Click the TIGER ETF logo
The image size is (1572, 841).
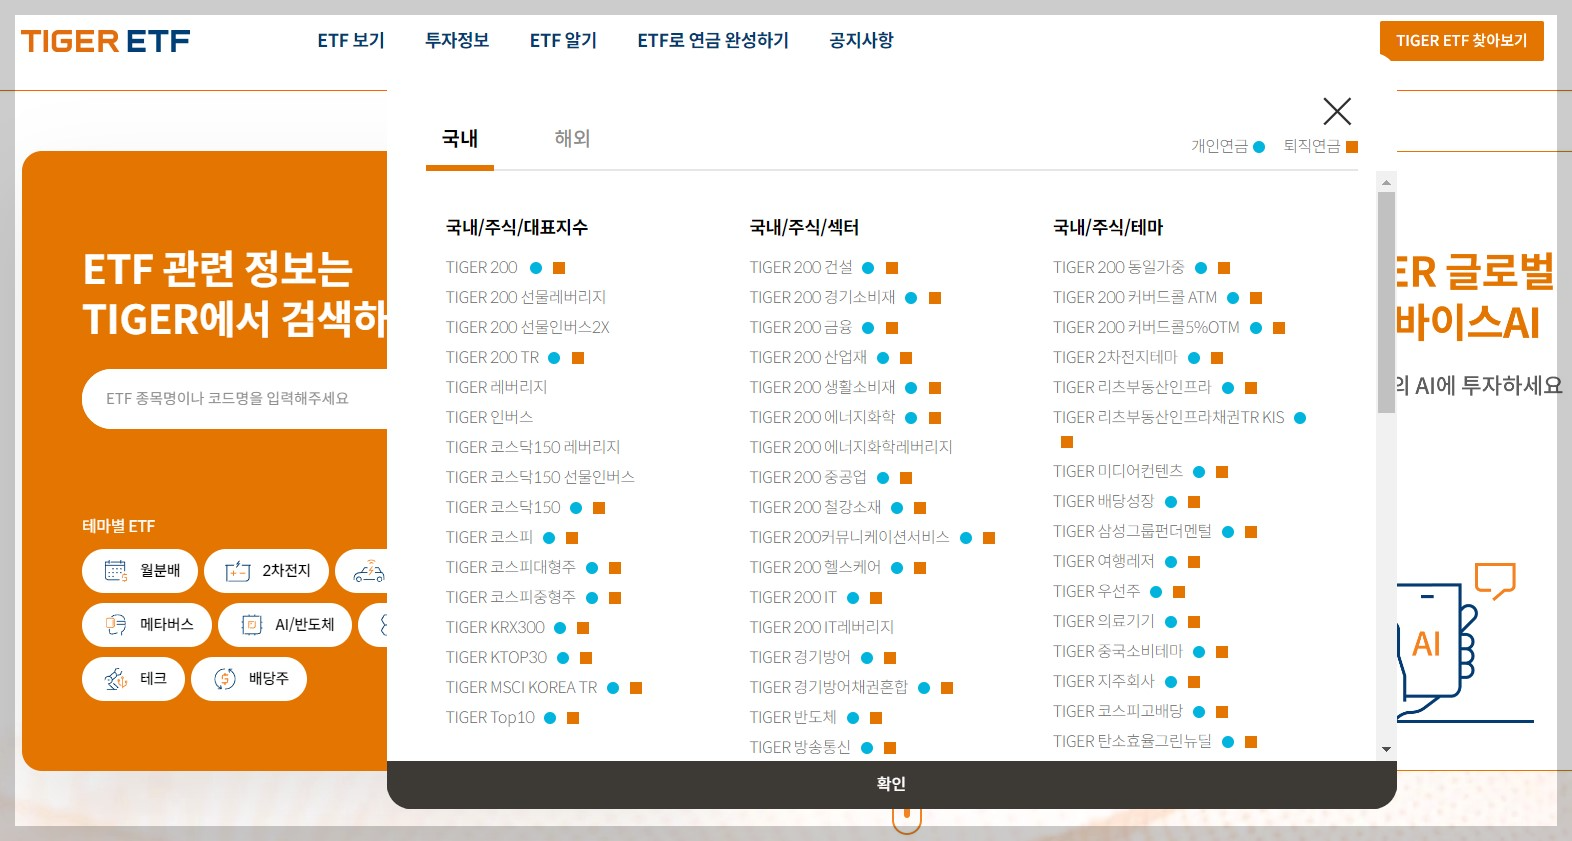[x=105, y=41]
